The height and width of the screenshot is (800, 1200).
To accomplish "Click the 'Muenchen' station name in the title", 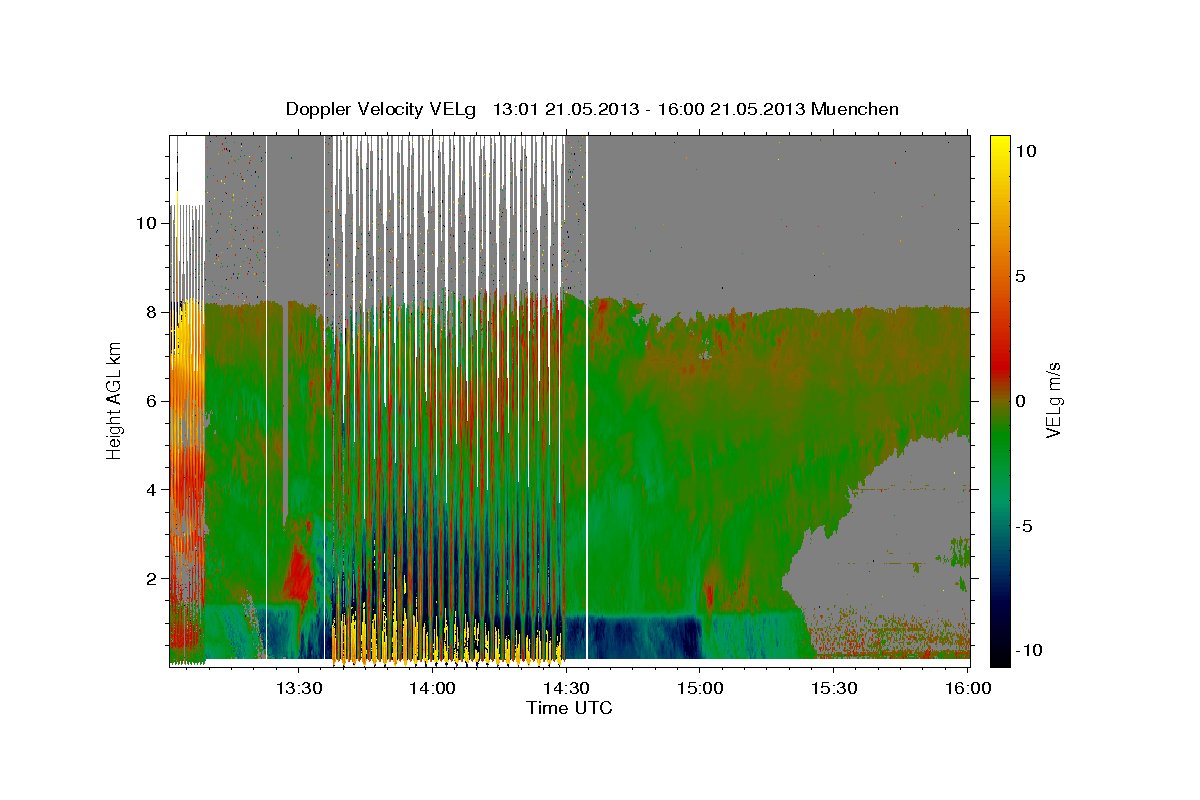I will (856, 109).
